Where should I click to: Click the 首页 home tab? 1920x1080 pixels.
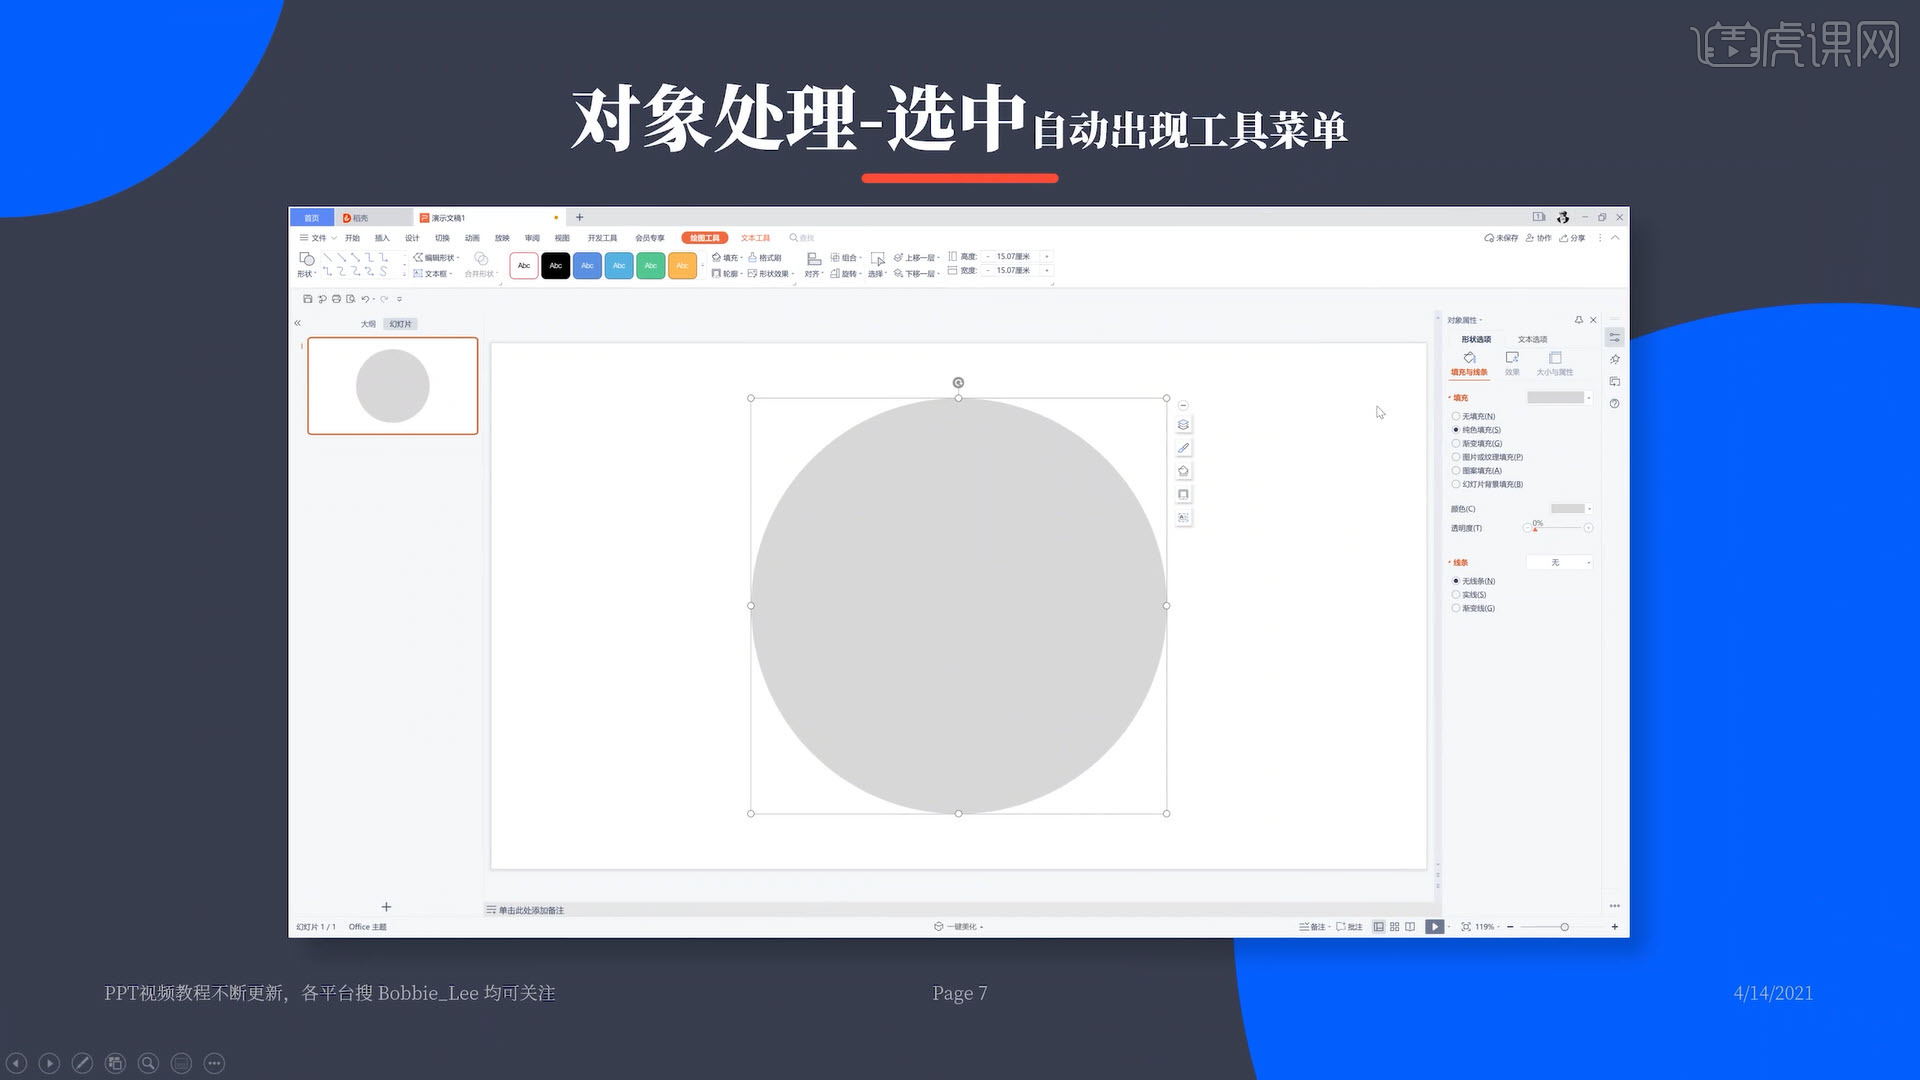click(312, 218)
